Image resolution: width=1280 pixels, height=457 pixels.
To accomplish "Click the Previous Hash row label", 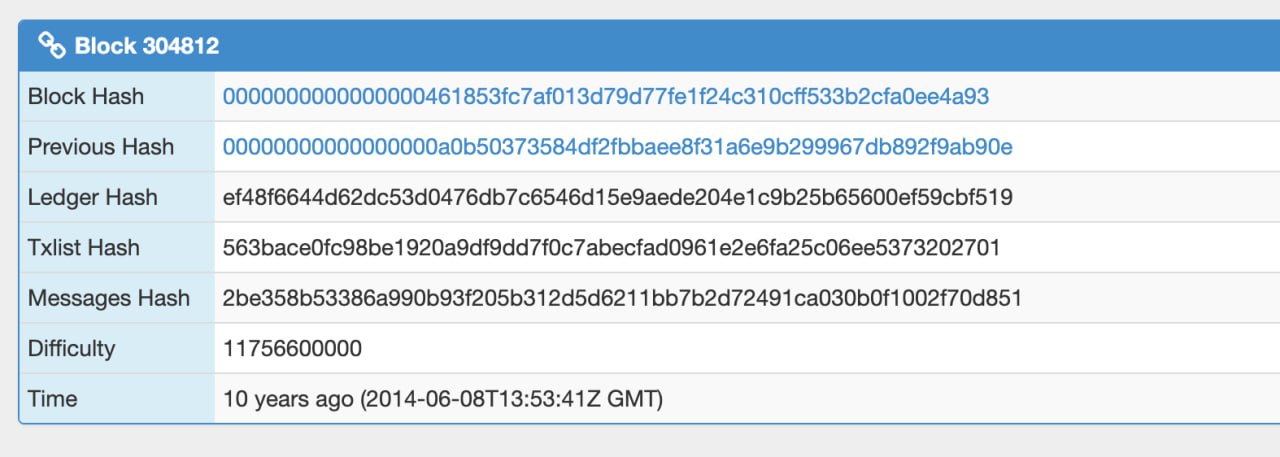I will pyautogui.click(x=101, y=147).
